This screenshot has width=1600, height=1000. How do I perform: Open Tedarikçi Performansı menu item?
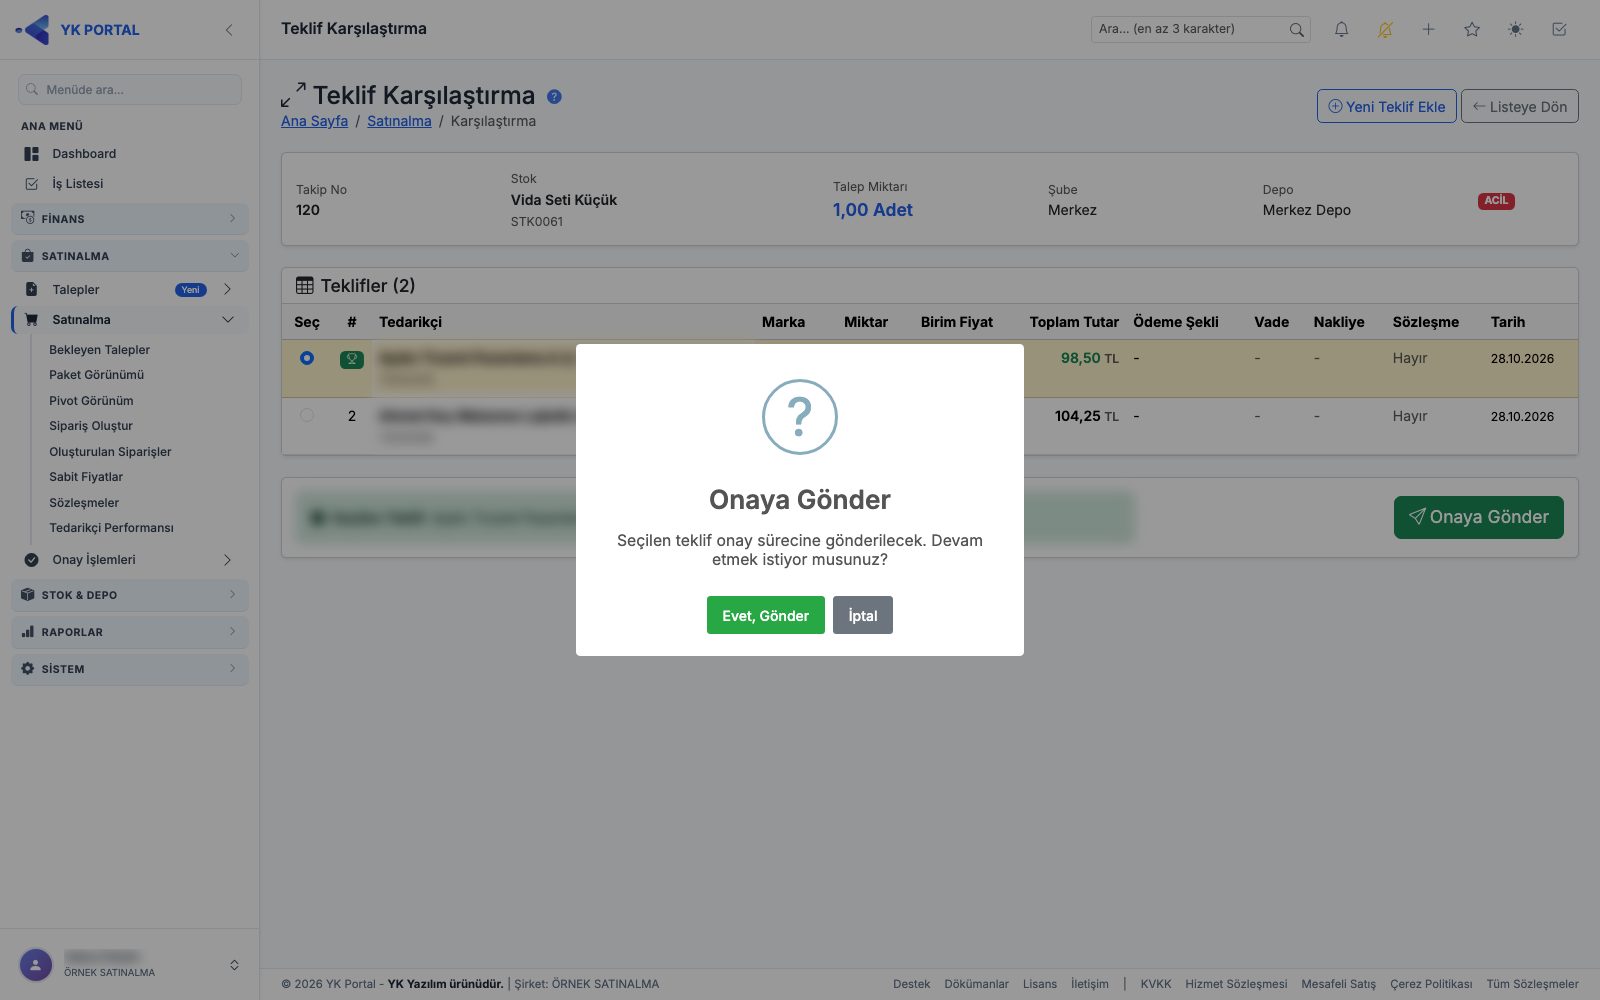(111, 528)
